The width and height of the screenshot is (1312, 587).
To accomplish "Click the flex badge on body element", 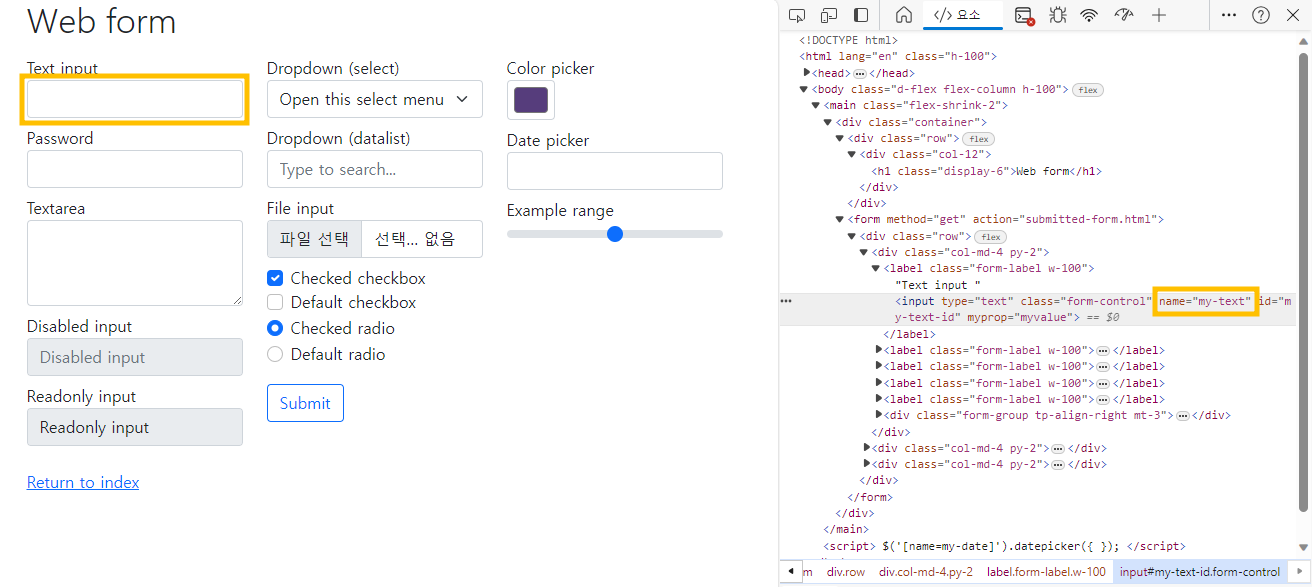I will point(1087,90).
